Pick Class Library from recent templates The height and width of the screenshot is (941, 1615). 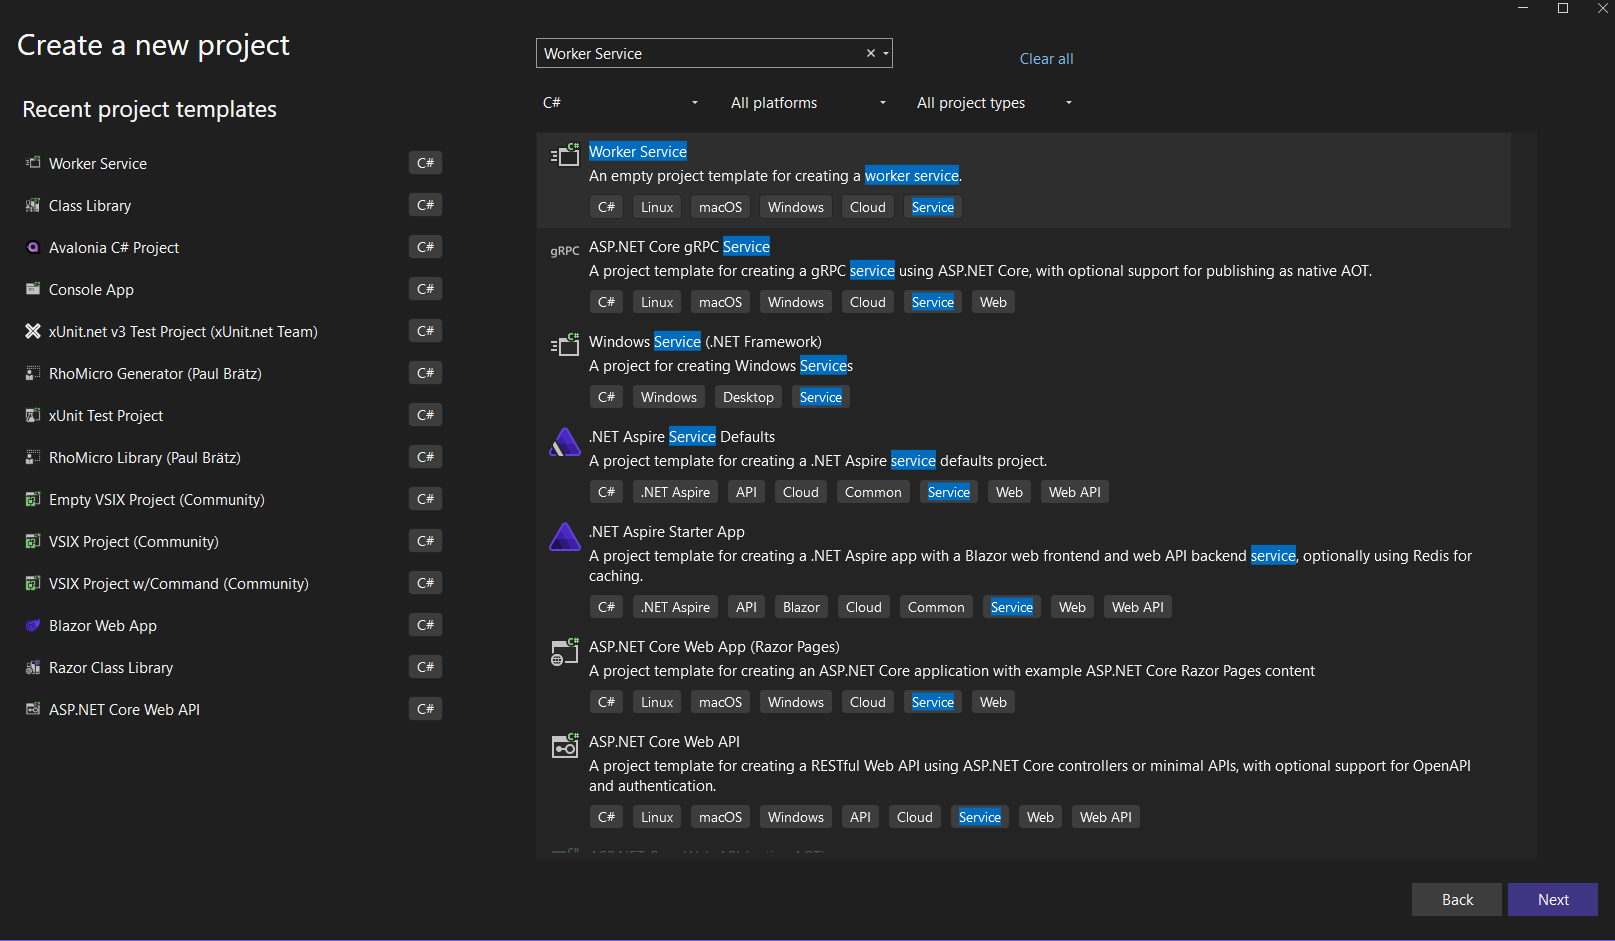90,205
